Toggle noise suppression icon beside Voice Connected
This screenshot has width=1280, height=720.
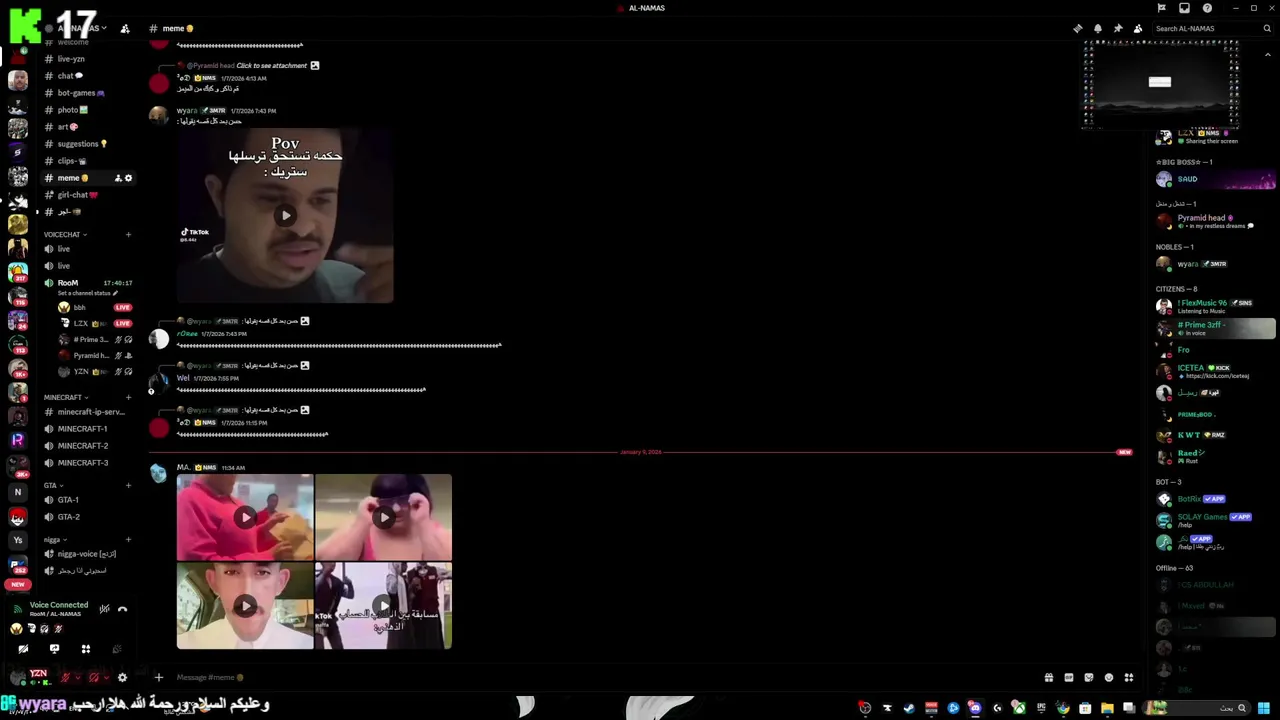pos(104,609)
